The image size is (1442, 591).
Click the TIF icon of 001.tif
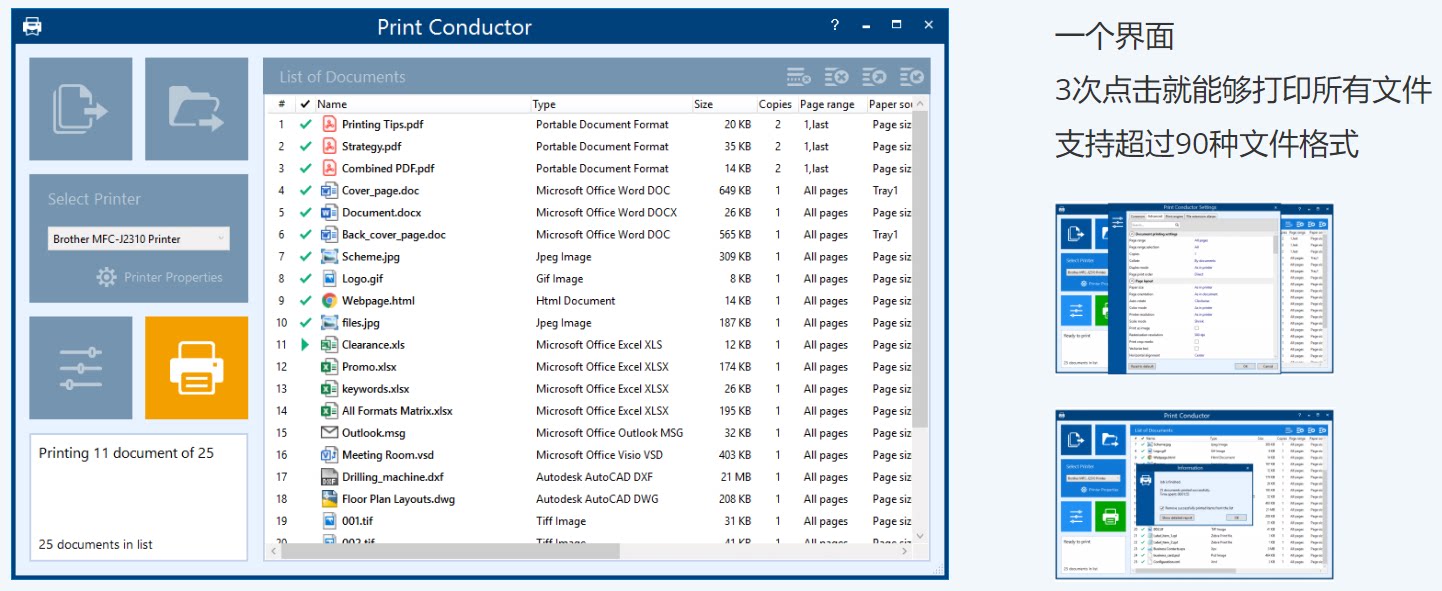click(329, 521)
